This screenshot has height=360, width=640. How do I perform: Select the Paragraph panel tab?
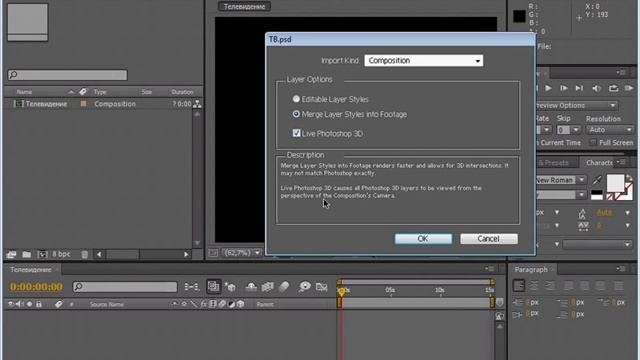[531, 269]
